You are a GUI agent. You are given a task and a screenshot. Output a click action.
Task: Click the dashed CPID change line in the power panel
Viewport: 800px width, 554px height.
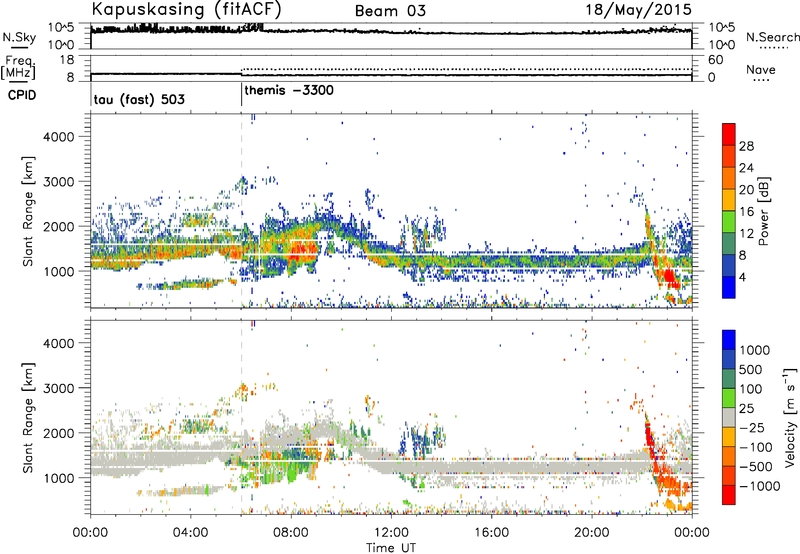tap(242, 211)
